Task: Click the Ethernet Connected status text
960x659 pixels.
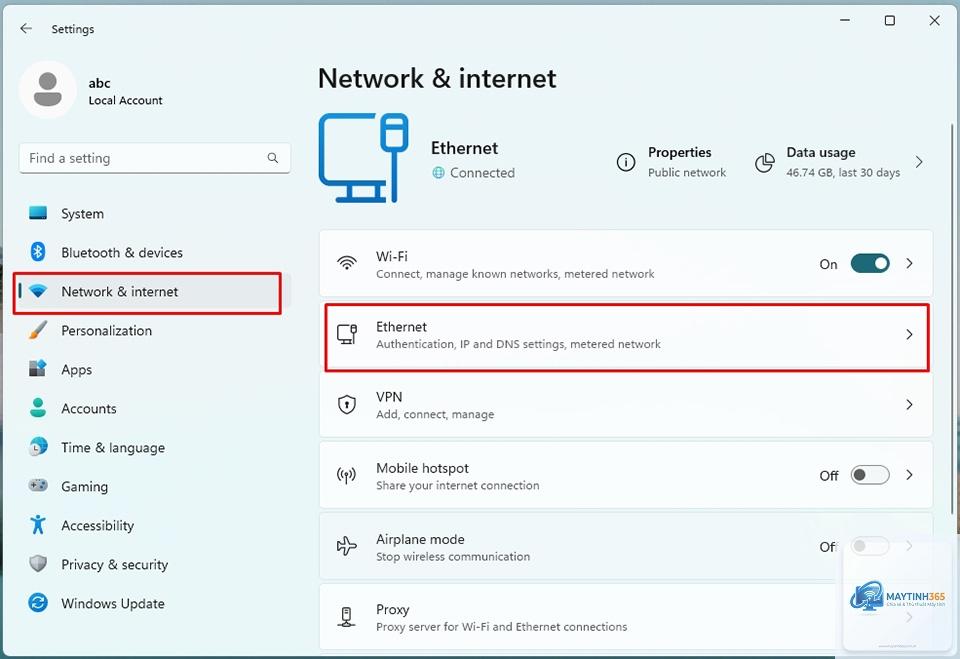Action: pos(482,173)
